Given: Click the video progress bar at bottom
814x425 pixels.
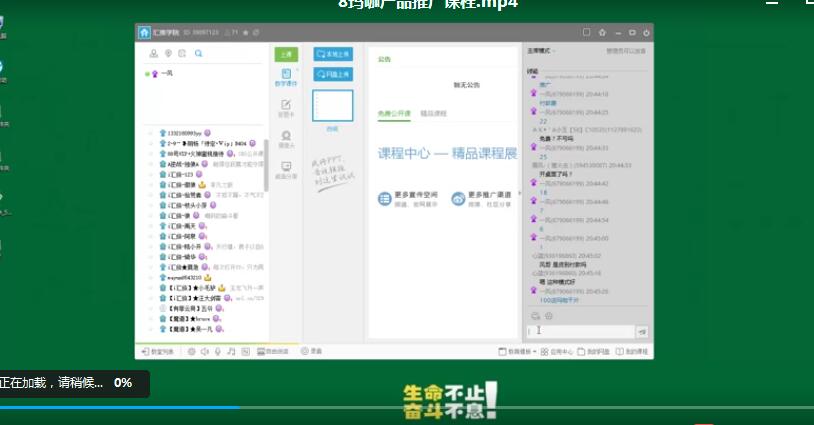Looking at the screenshot, I should click(x=400, y=407).
